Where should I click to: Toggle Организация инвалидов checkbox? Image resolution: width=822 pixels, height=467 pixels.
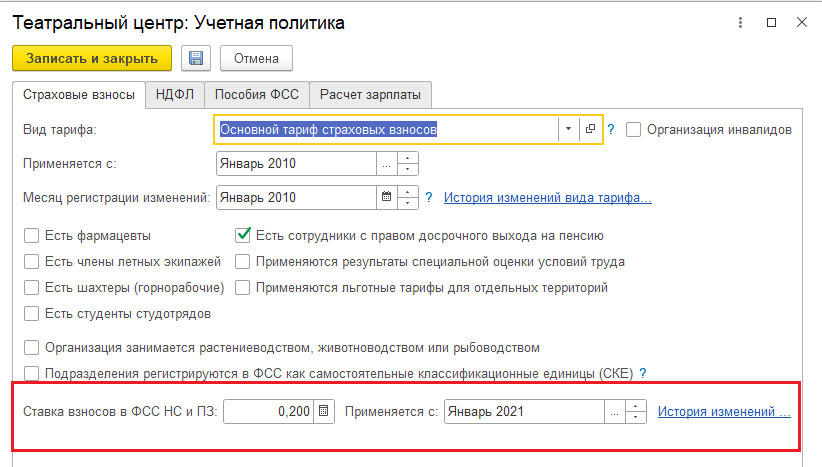[x=633, y=129]
